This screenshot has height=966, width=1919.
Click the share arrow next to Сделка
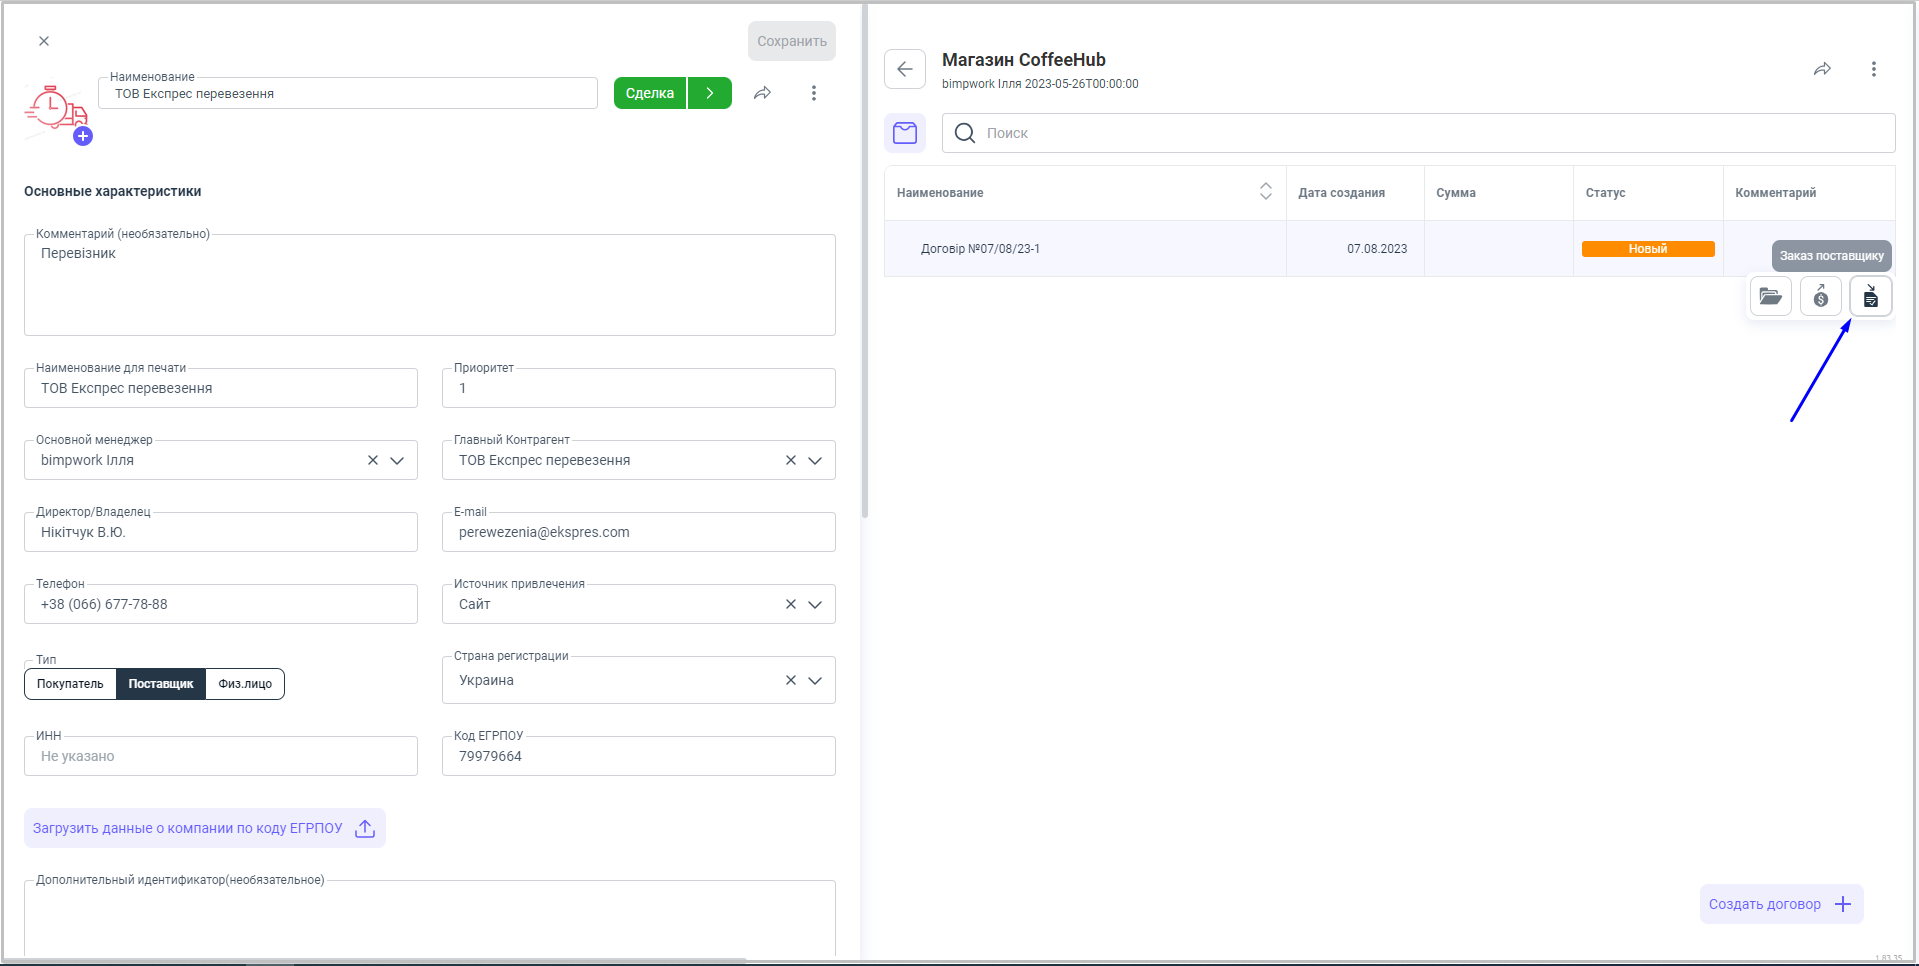[x=762, y=93]
